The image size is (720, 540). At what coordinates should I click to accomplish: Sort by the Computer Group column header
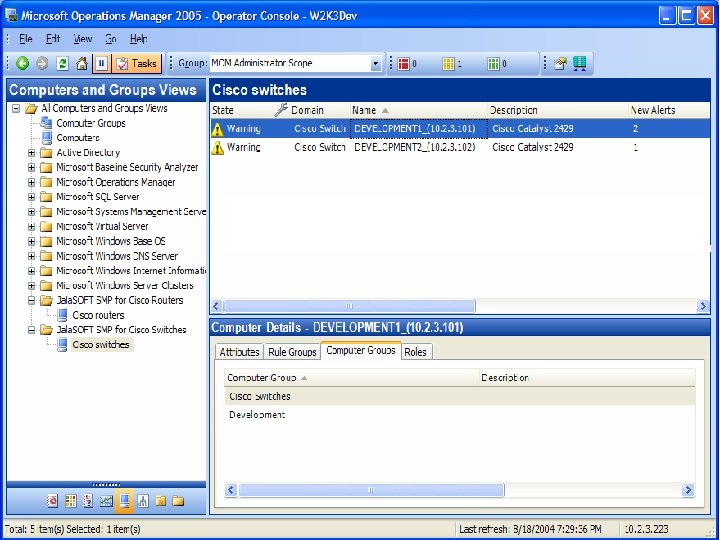pyautogui.click(x=351, y=377)
